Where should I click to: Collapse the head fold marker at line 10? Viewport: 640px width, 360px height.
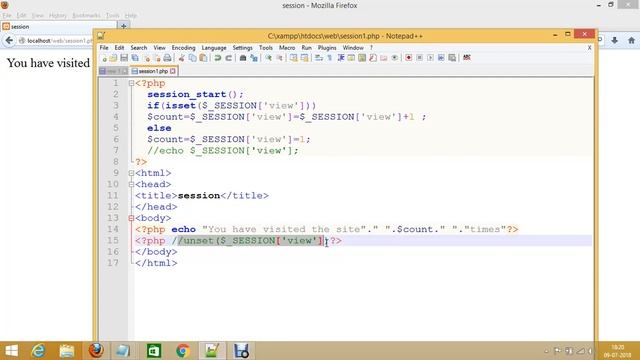click(x=131, y=184)
